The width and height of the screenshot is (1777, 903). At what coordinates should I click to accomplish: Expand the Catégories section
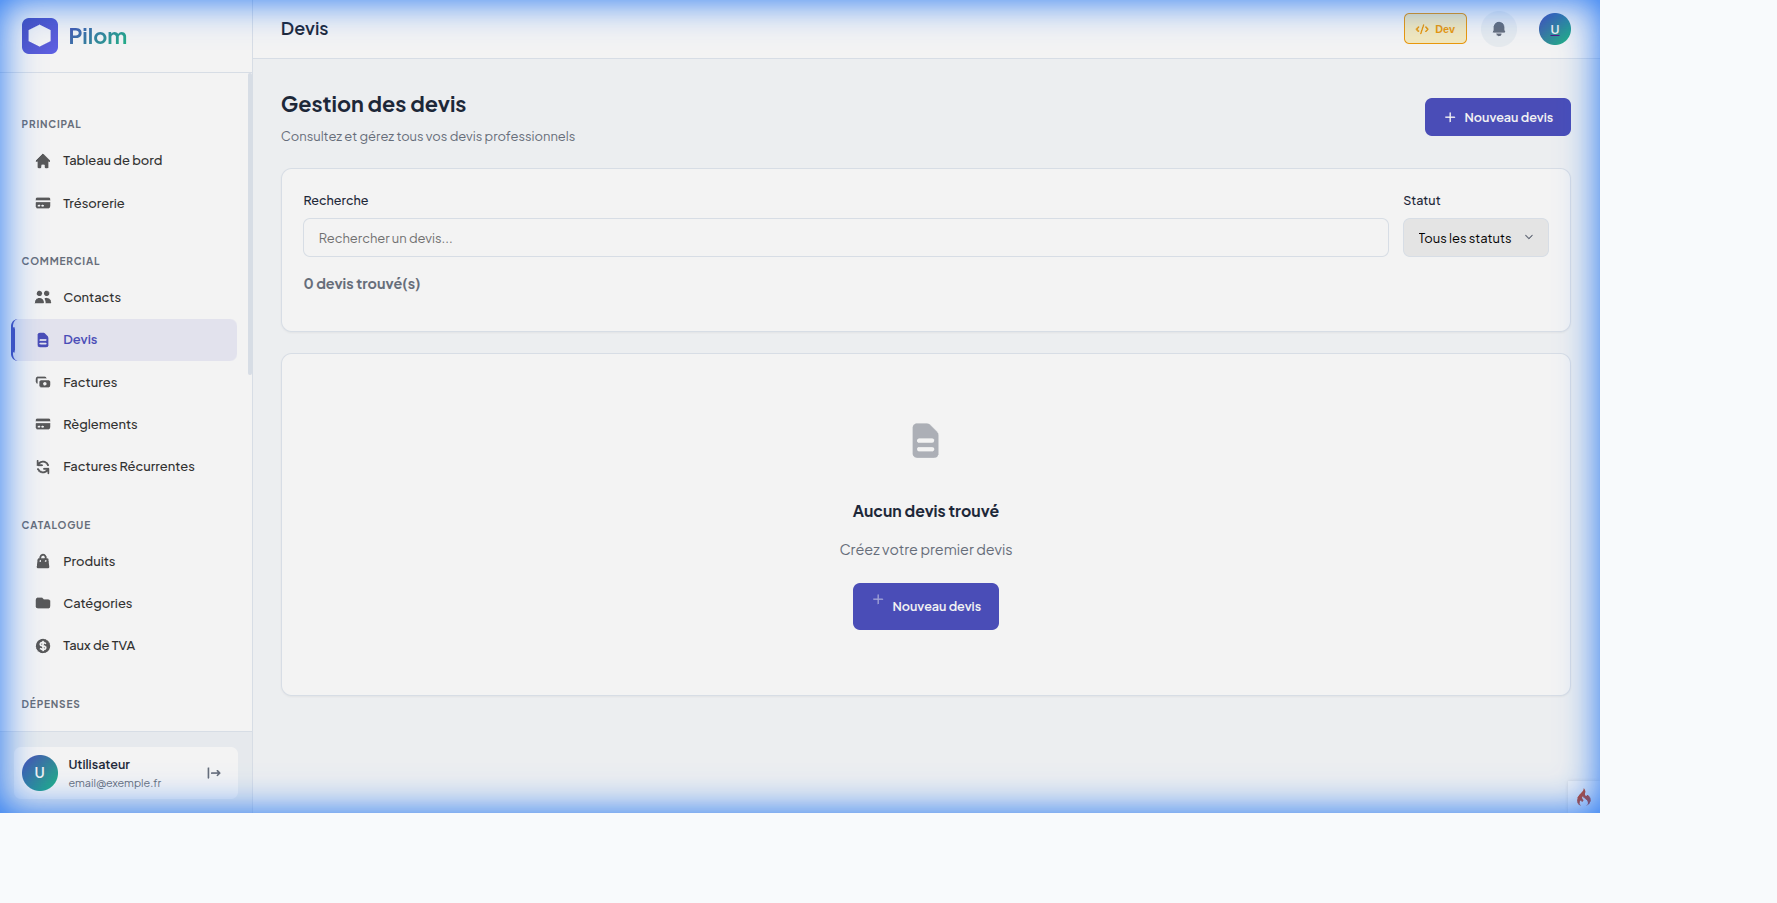click(97, 603)
